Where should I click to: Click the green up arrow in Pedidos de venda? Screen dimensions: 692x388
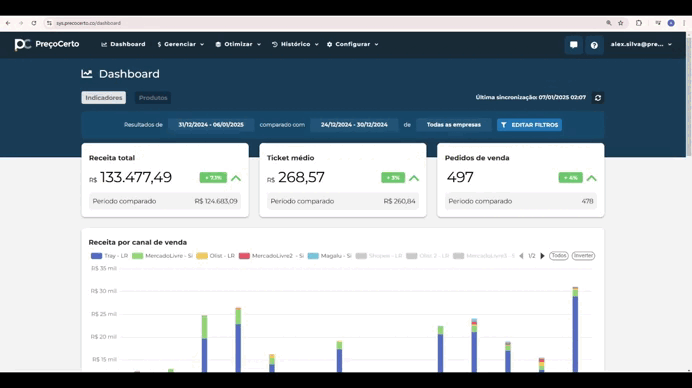point(592,178)
